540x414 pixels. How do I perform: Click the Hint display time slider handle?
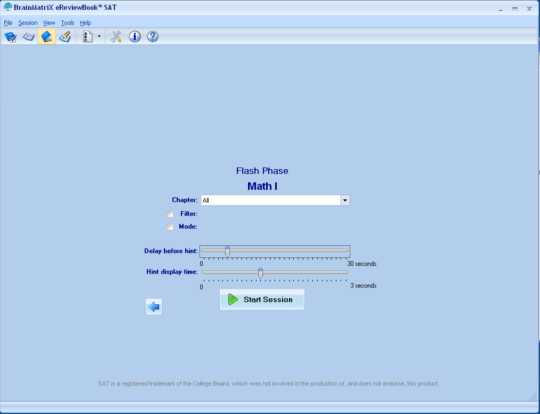click(x=261, y=273)
